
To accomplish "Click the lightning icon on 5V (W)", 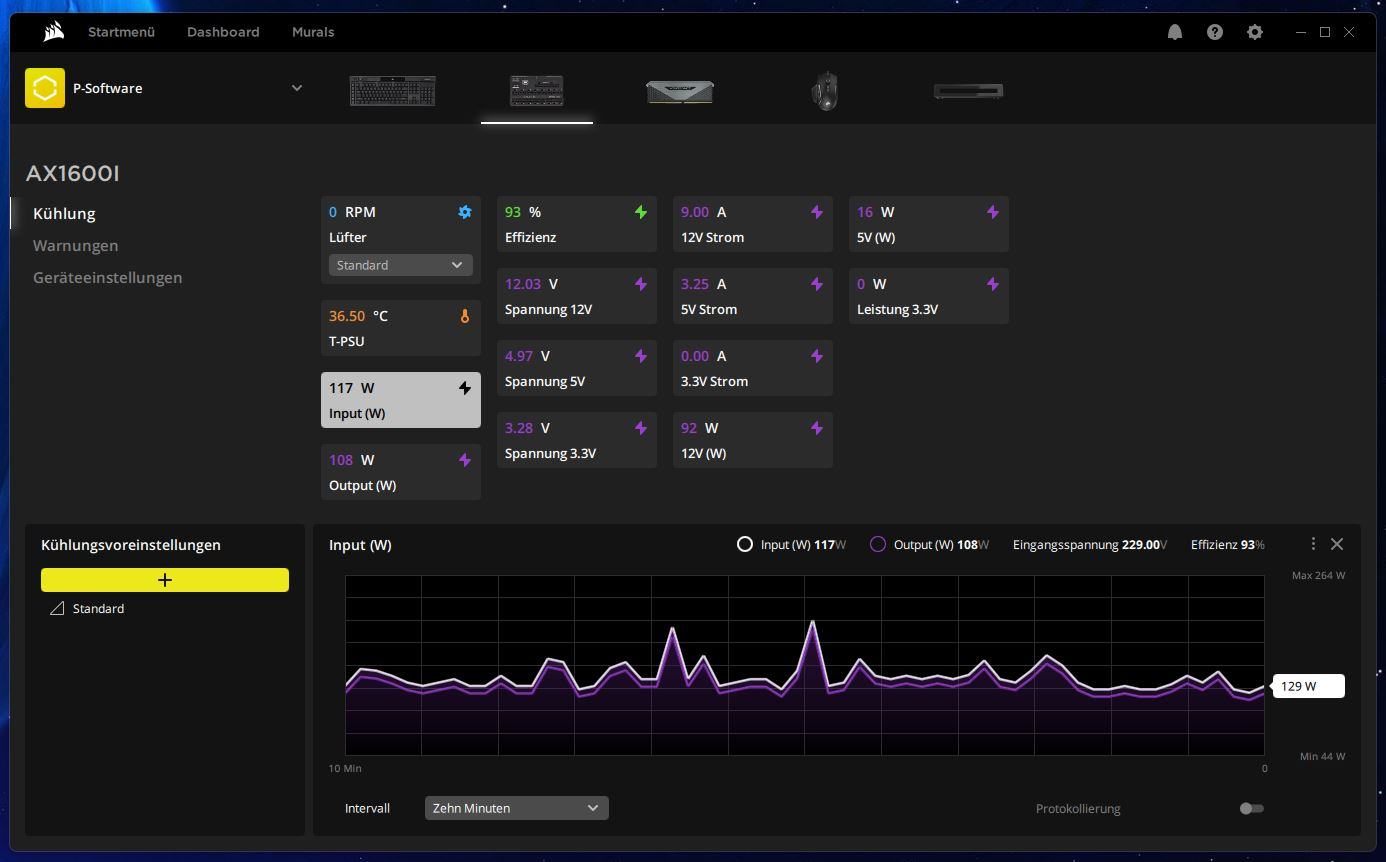I will click(x=993, y=212).
